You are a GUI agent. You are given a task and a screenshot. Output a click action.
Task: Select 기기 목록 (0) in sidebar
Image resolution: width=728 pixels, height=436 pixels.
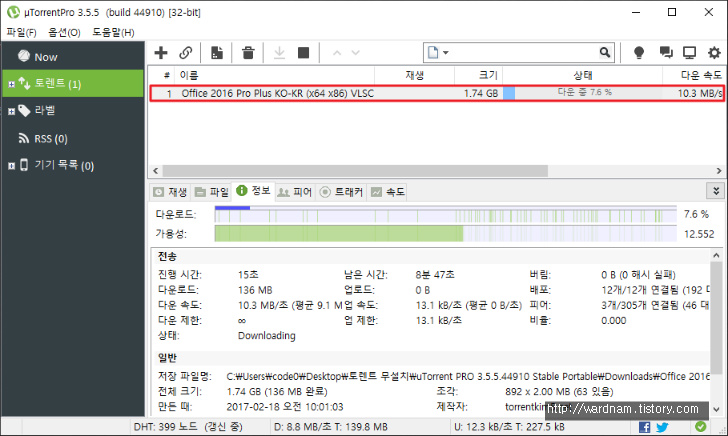click(64, 165)
